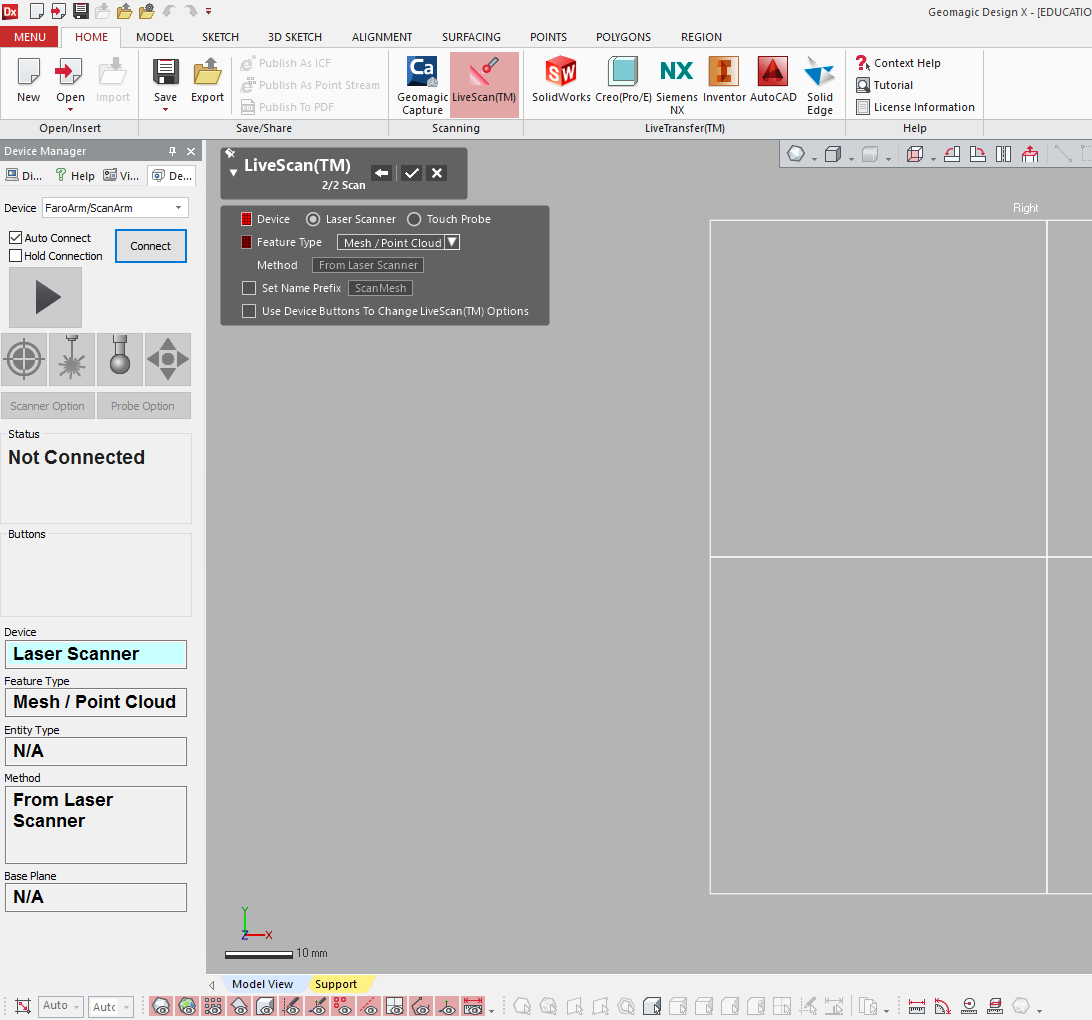Image resolution: width=1092 pixels, height=1020 pixels.
Task: Toggle point cloud visibility eye icon
Action: point(213,1006)
